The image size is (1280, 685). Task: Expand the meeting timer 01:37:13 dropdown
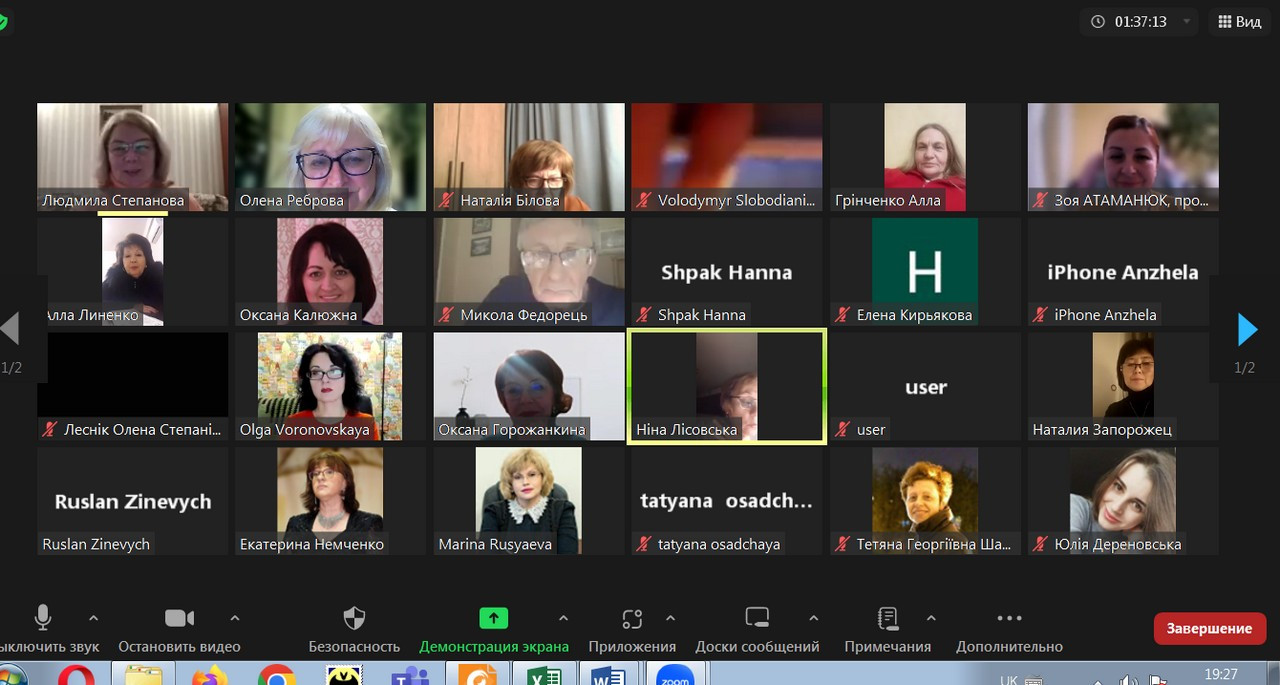[x=1187, y=21]
